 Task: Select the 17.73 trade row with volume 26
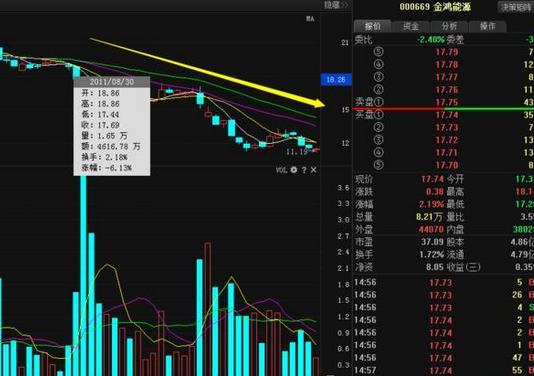(444, 295)
